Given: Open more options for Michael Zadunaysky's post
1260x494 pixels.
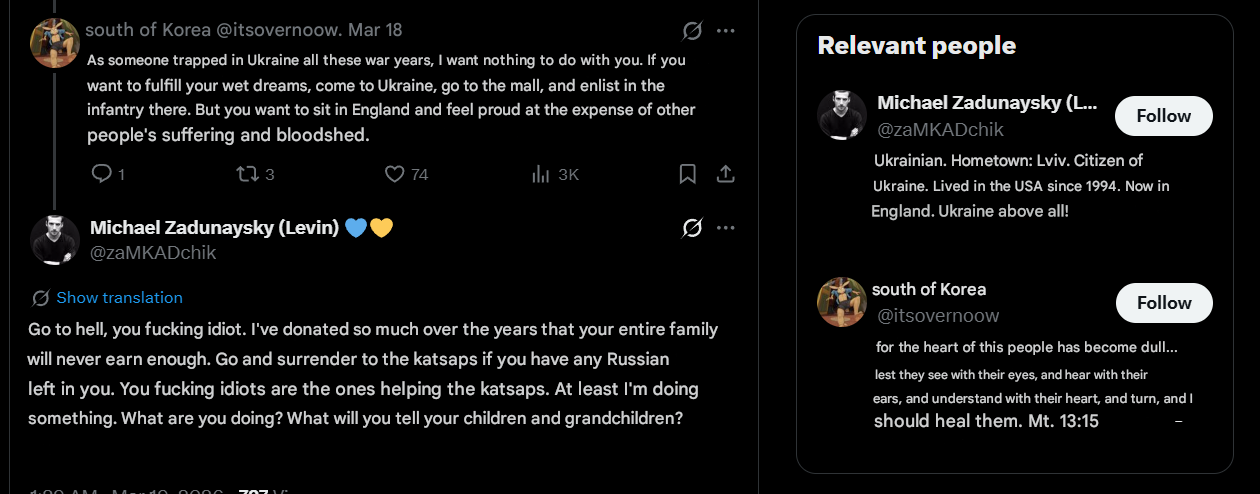Looking at the screenshot, I should coord(726,229).
